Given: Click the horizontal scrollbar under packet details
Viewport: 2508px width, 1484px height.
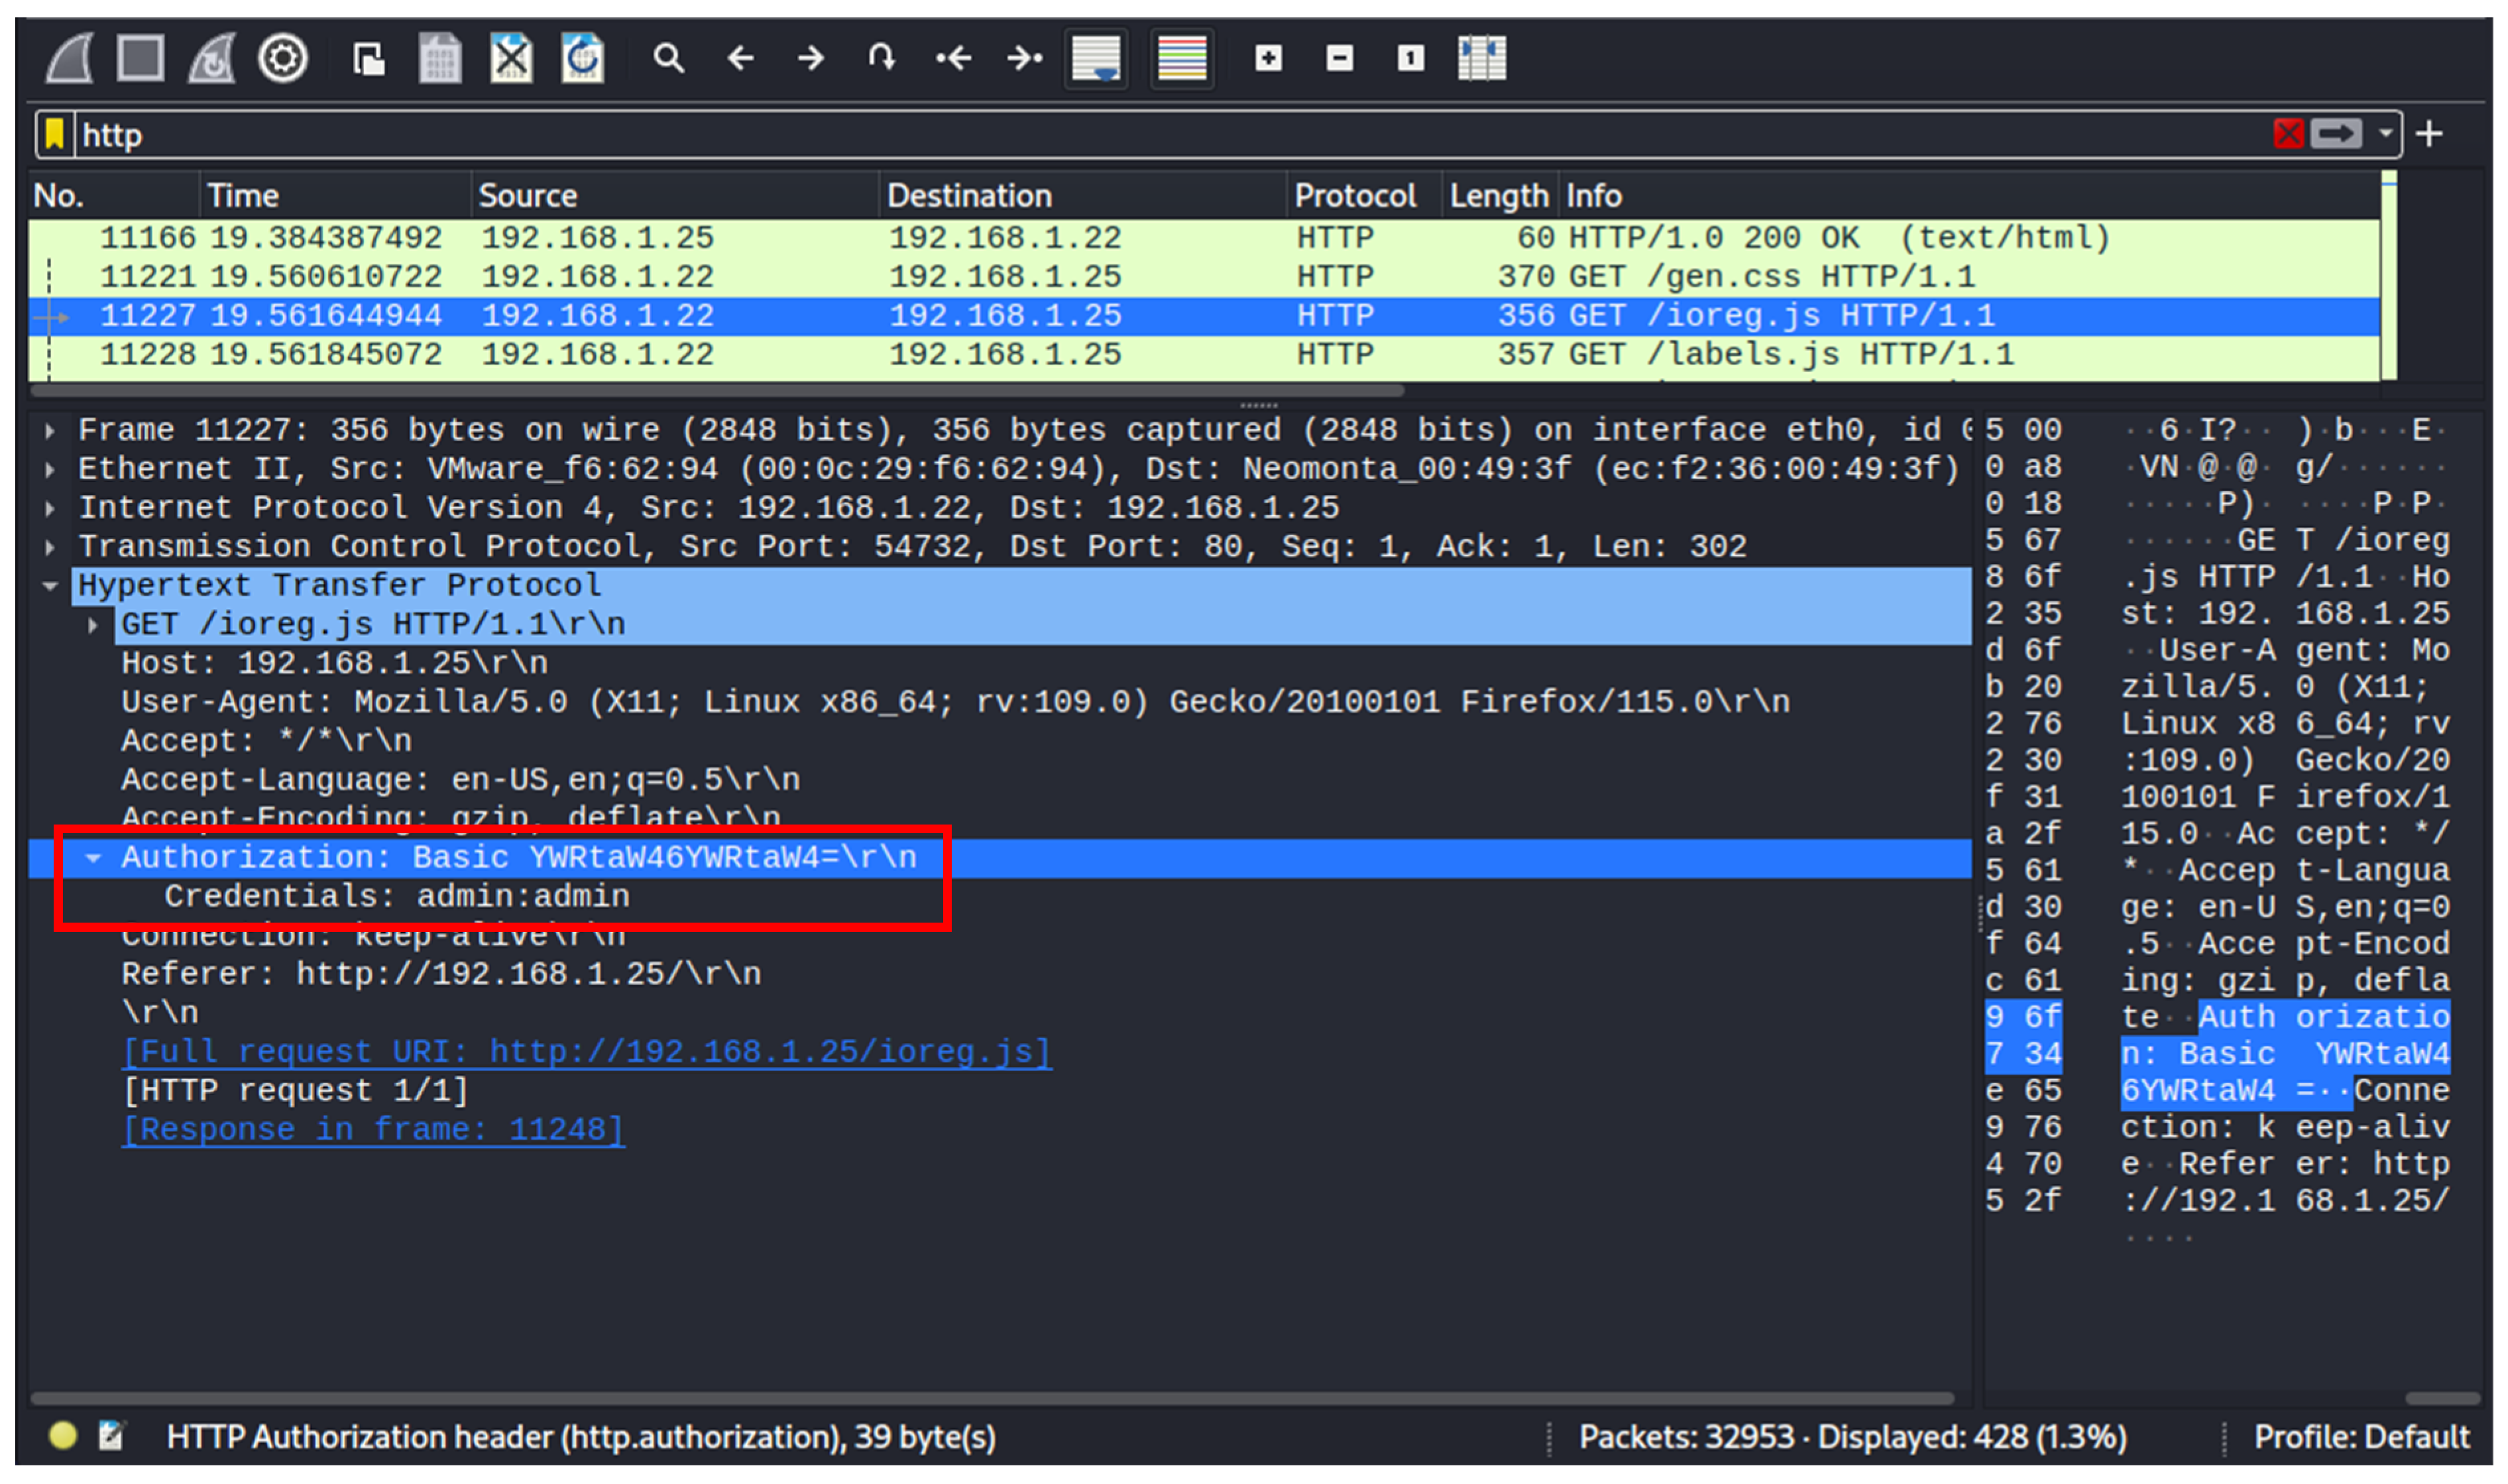Looking at the screenshot, I should point(990,1398).
